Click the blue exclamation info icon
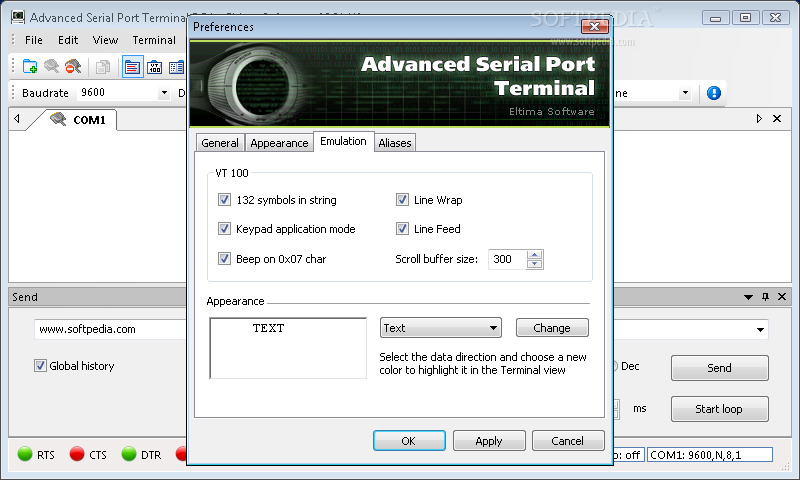 tap(714, 93)
